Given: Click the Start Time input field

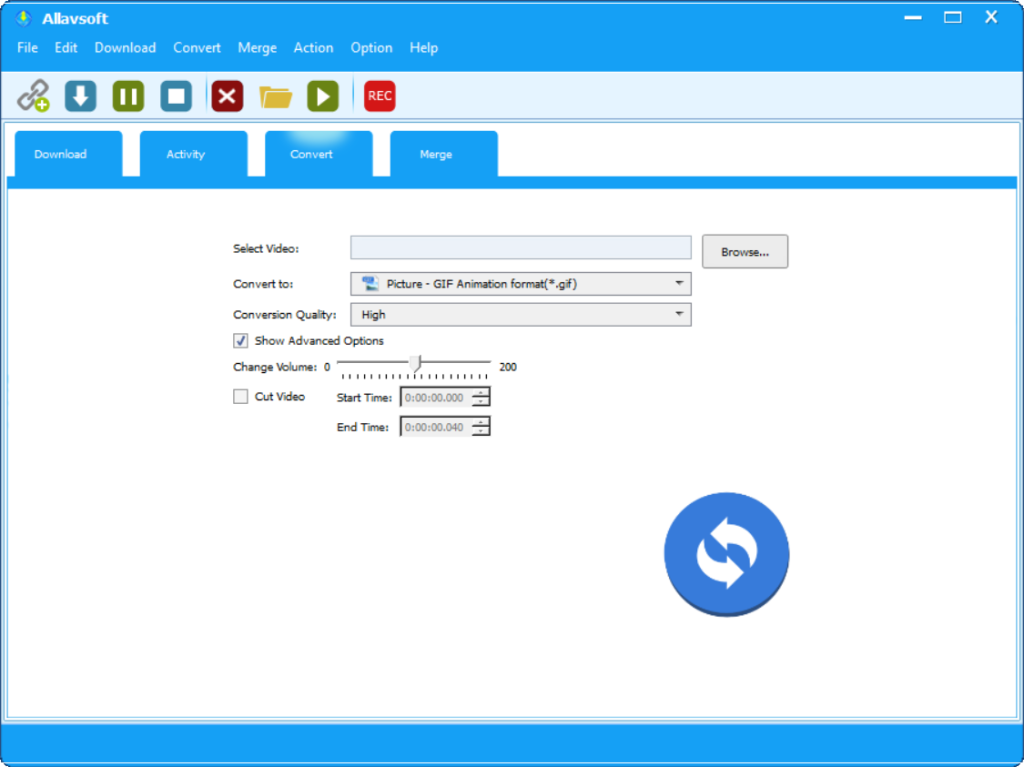Looking at the screenshot, I should [438, 396].
